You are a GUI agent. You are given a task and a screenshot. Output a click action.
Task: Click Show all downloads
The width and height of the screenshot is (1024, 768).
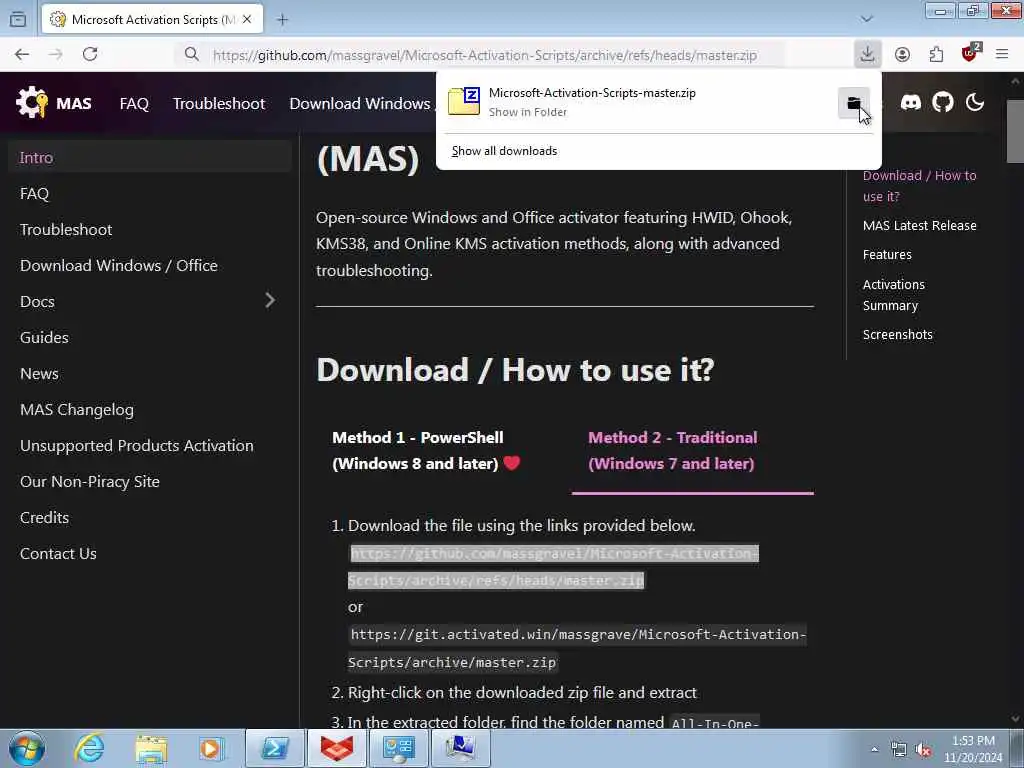504,151
